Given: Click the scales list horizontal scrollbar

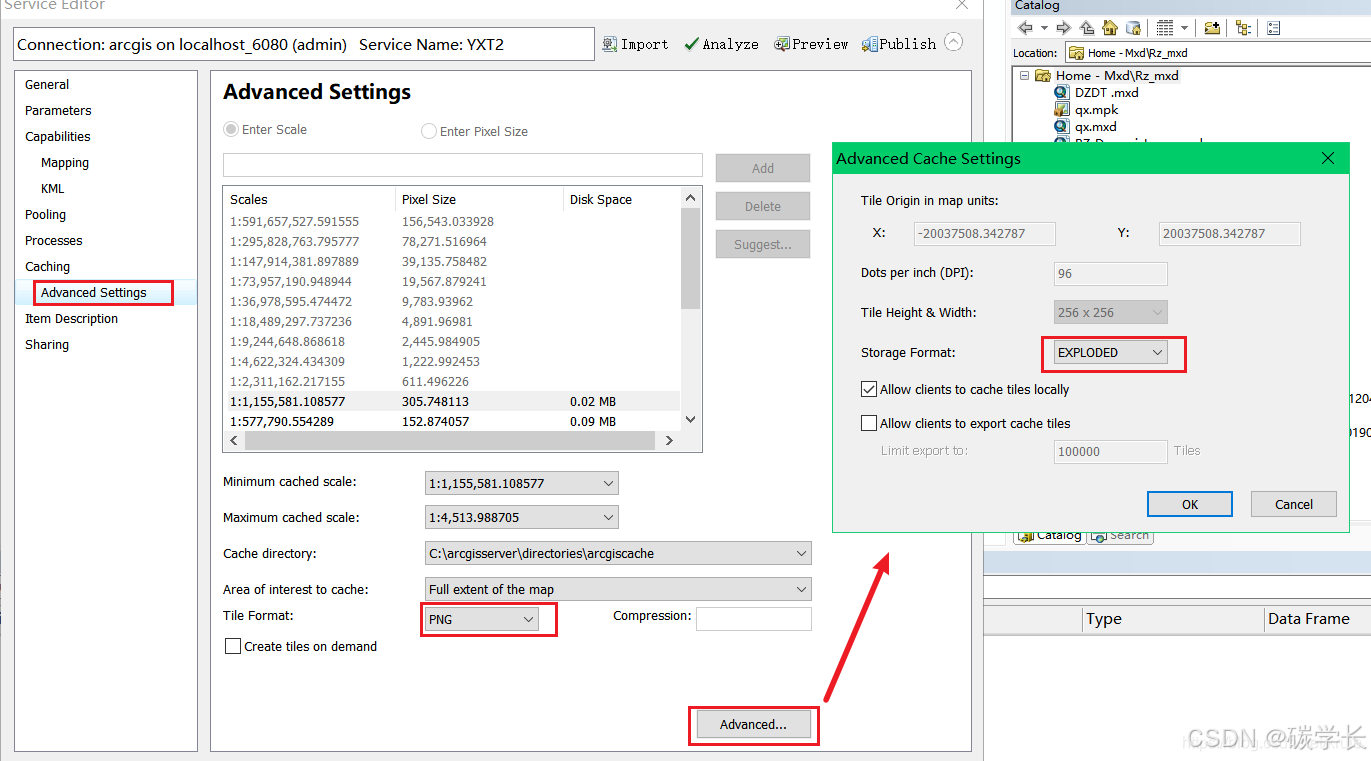Looking at the screenshot, I should (x=450, y=440).
